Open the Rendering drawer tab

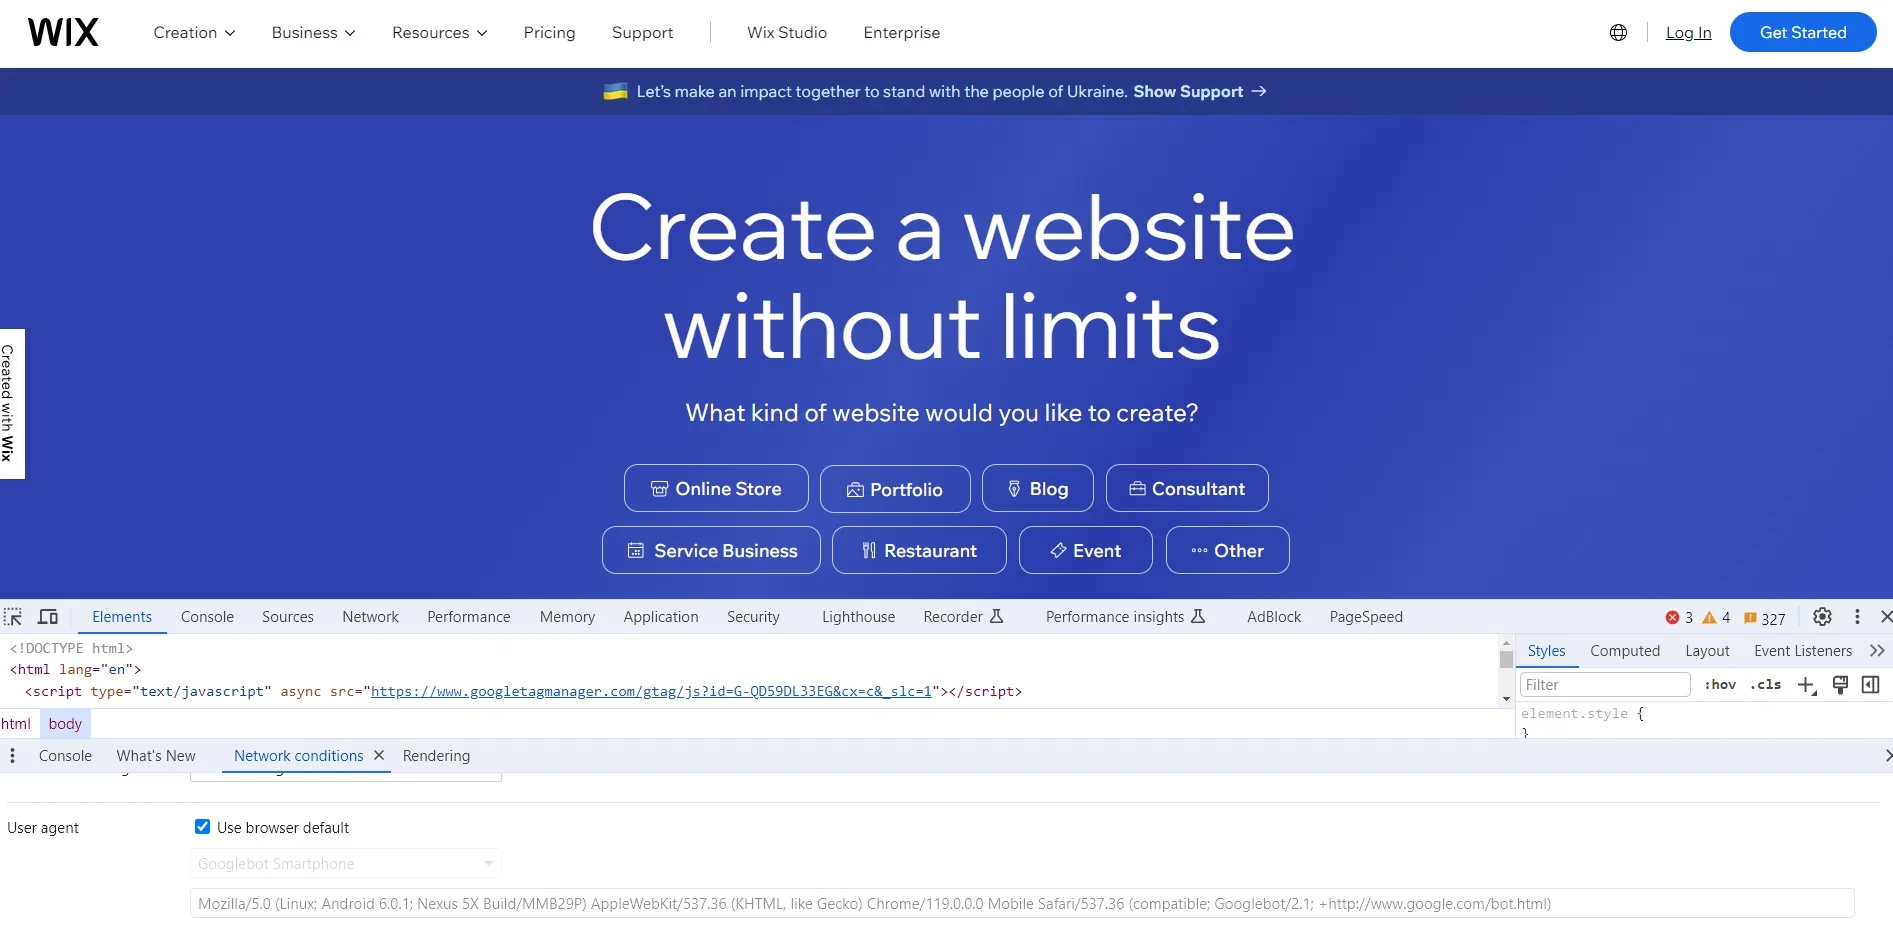coord(436,756)
